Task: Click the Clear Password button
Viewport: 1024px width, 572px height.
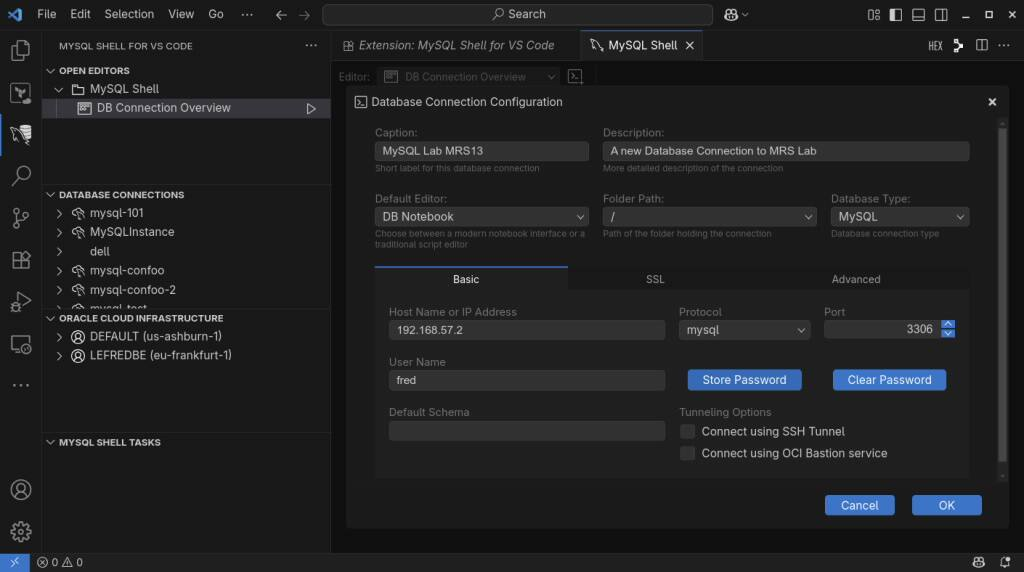Action: pos(889,380)
